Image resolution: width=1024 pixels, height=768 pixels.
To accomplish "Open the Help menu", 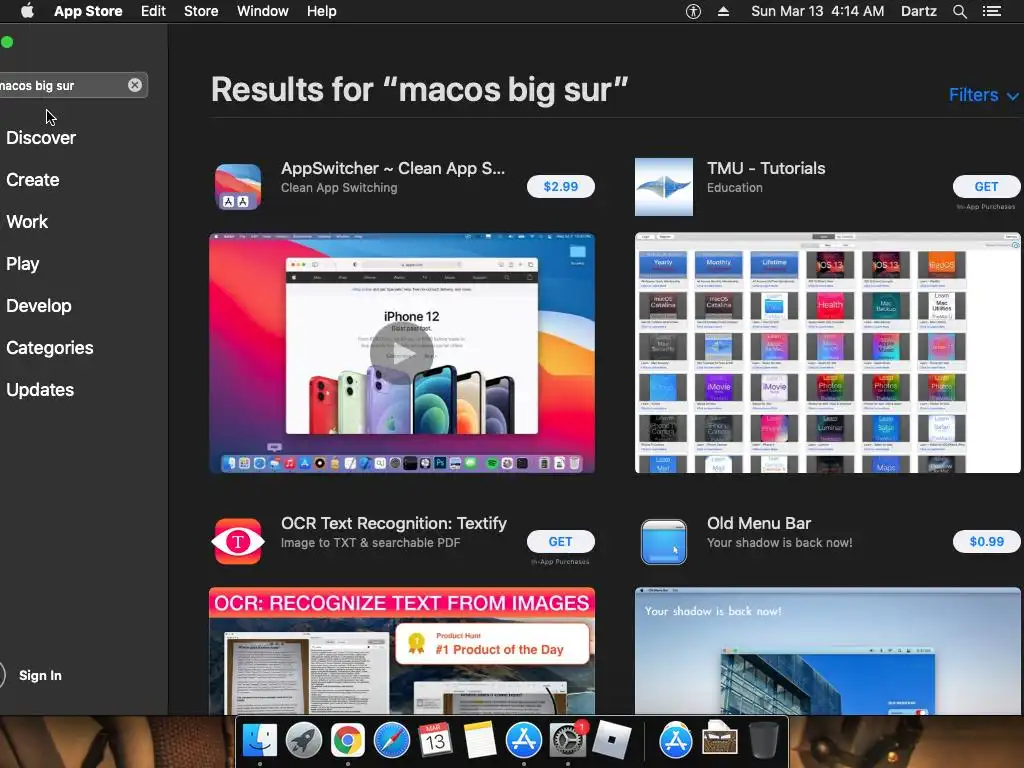I will pyautogui.click(x=322, y=11).
